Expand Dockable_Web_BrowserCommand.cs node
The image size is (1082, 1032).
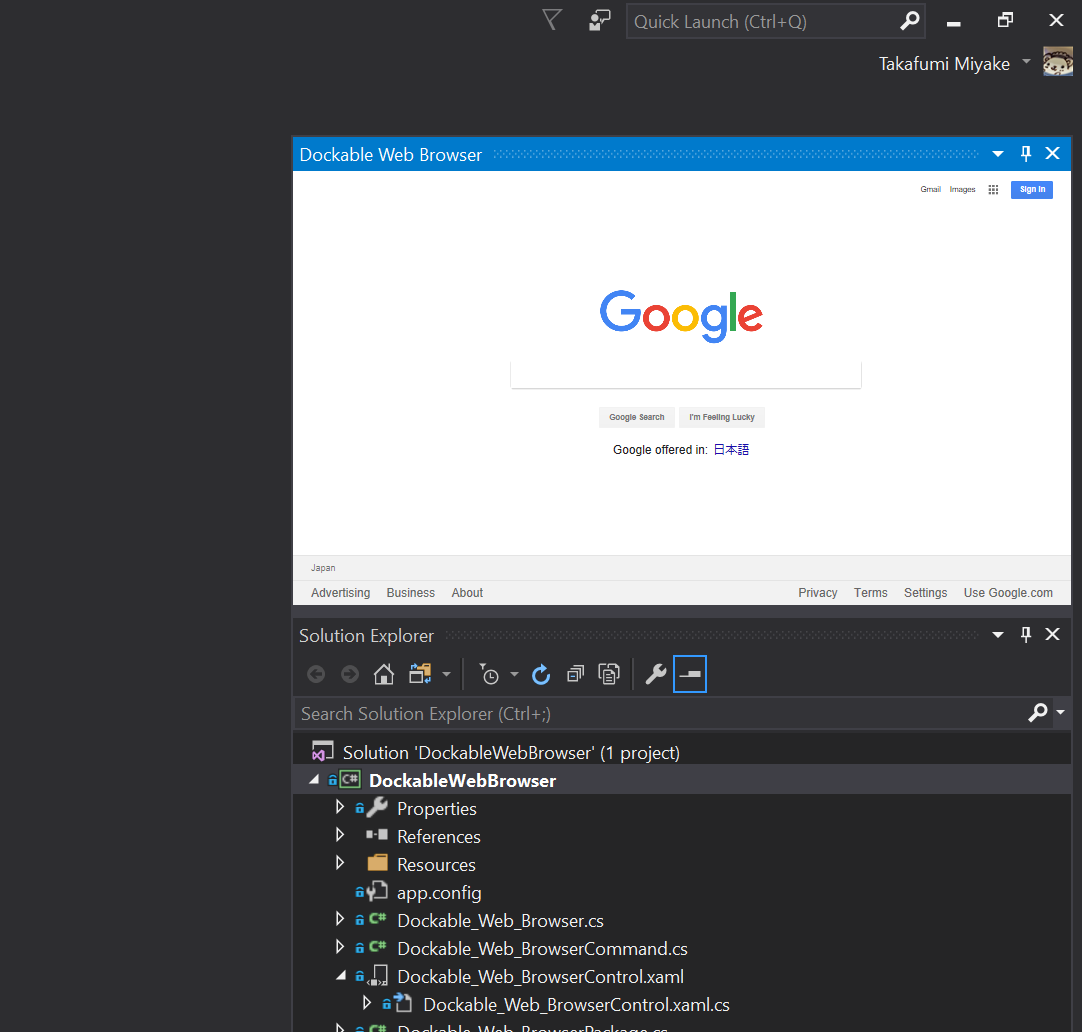point(340,947)
